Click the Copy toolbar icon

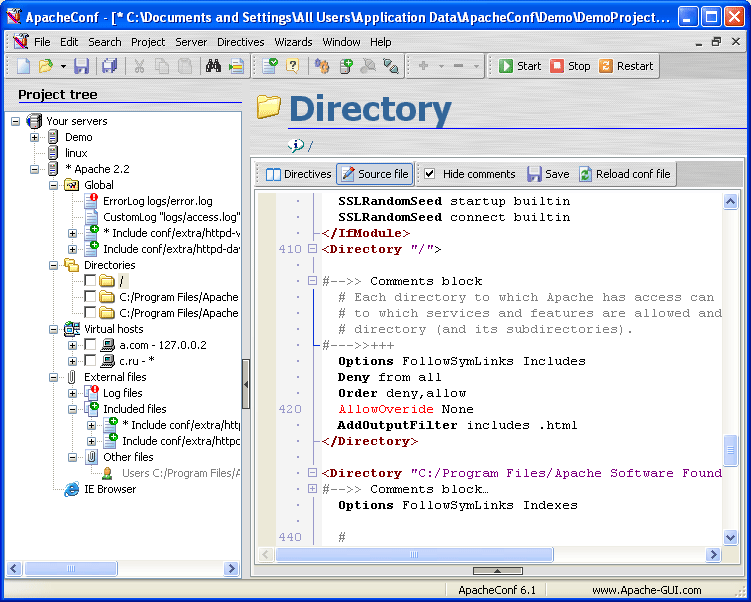click(162, 66)
